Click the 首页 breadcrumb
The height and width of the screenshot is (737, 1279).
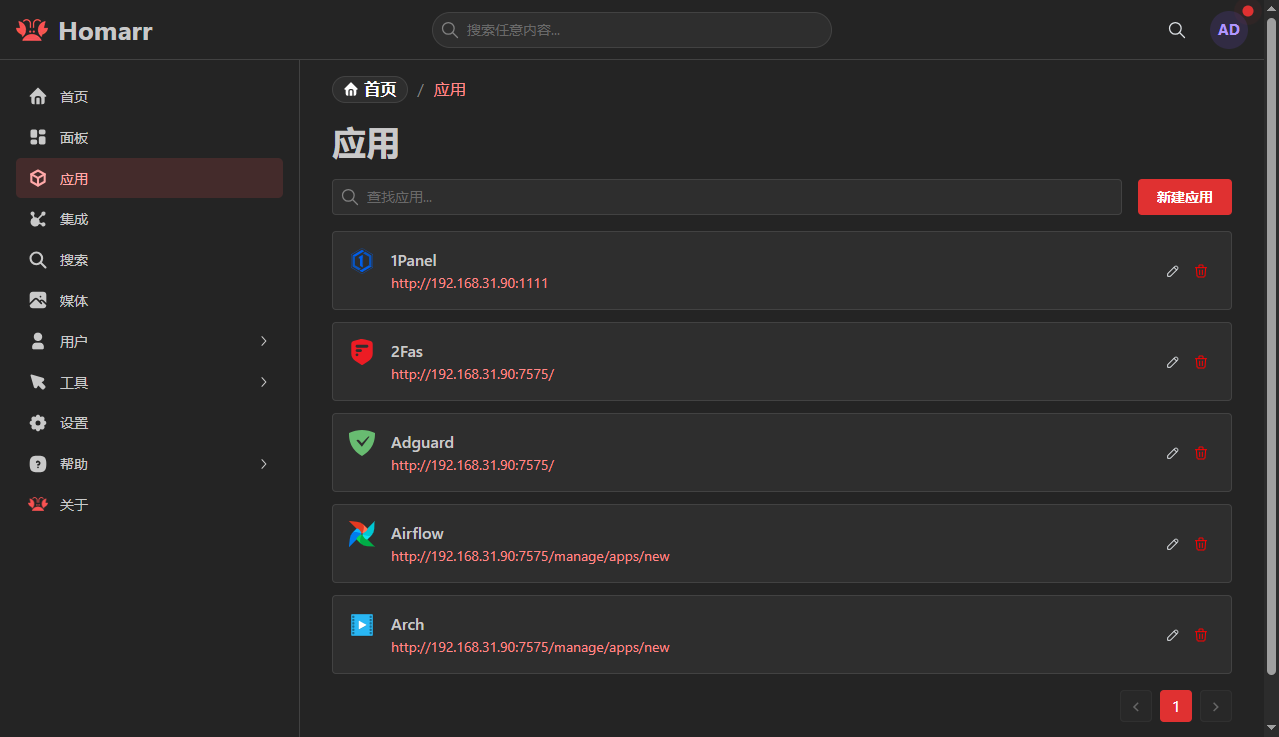tap(370, 90)
